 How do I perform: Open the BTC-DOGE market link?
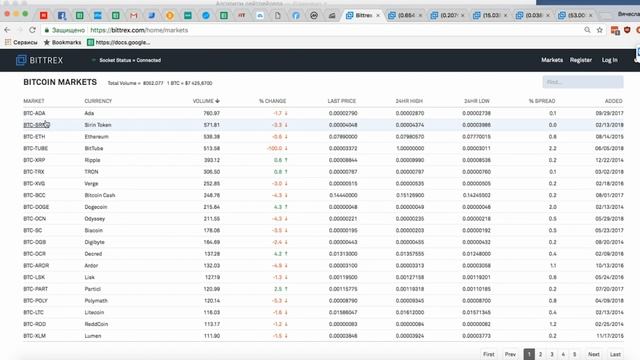click(36, 207)
